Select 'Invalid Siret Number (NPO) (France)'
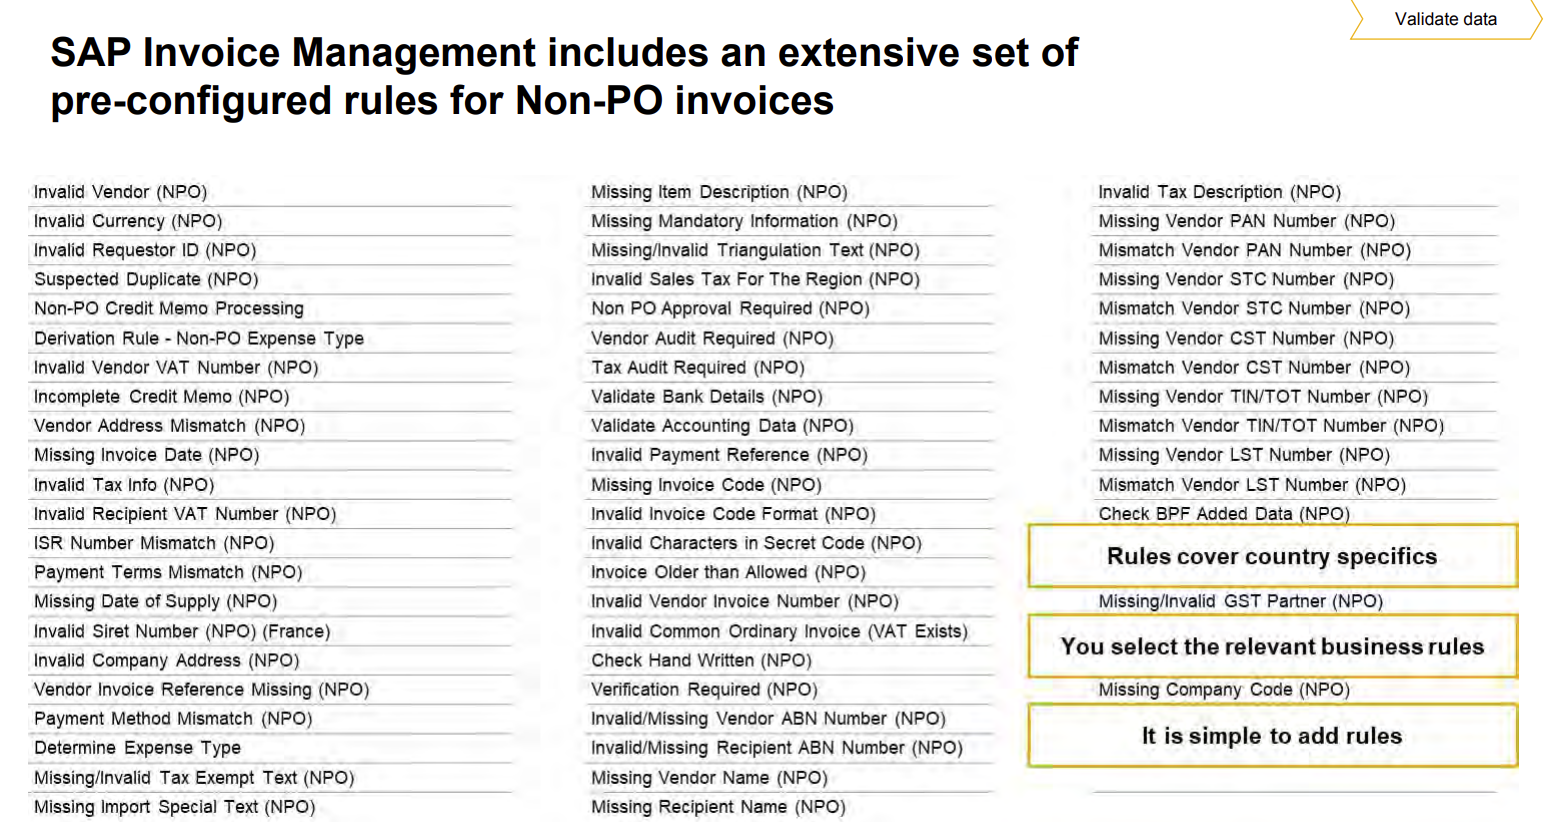The width and height of the screenshot is (1554, 822). coord(182,631)
